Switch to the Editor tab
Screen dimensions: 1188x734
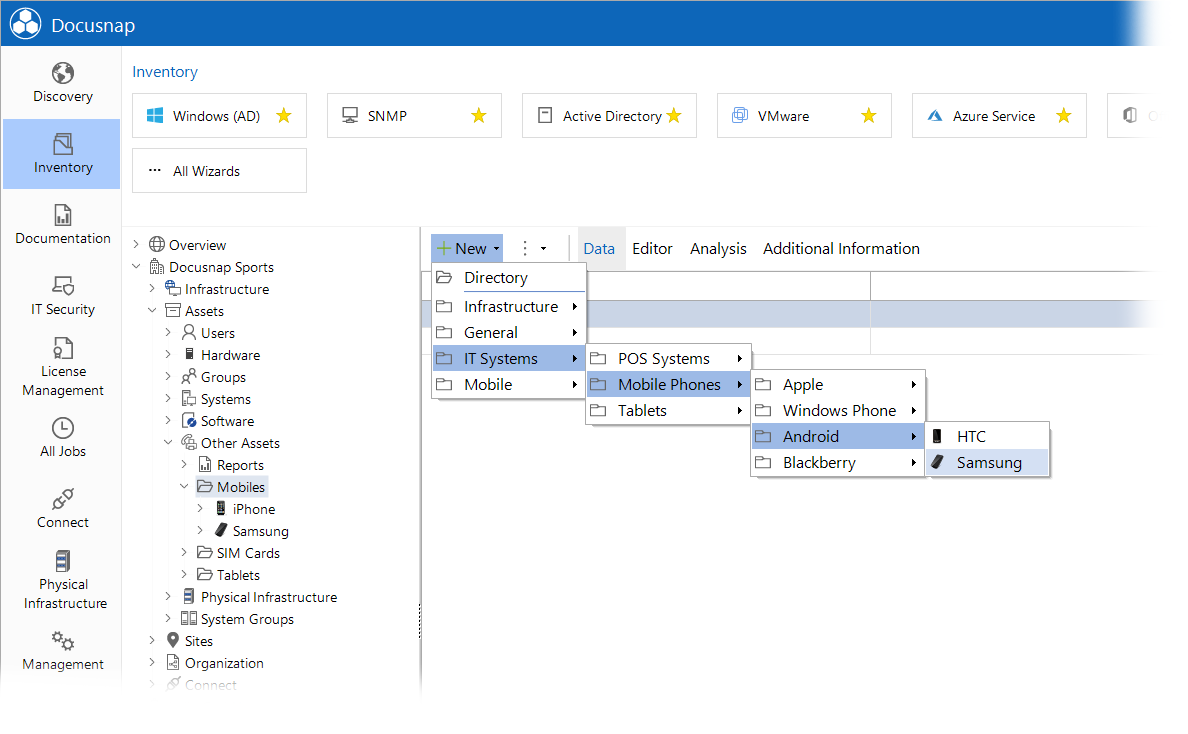[652, 248]
